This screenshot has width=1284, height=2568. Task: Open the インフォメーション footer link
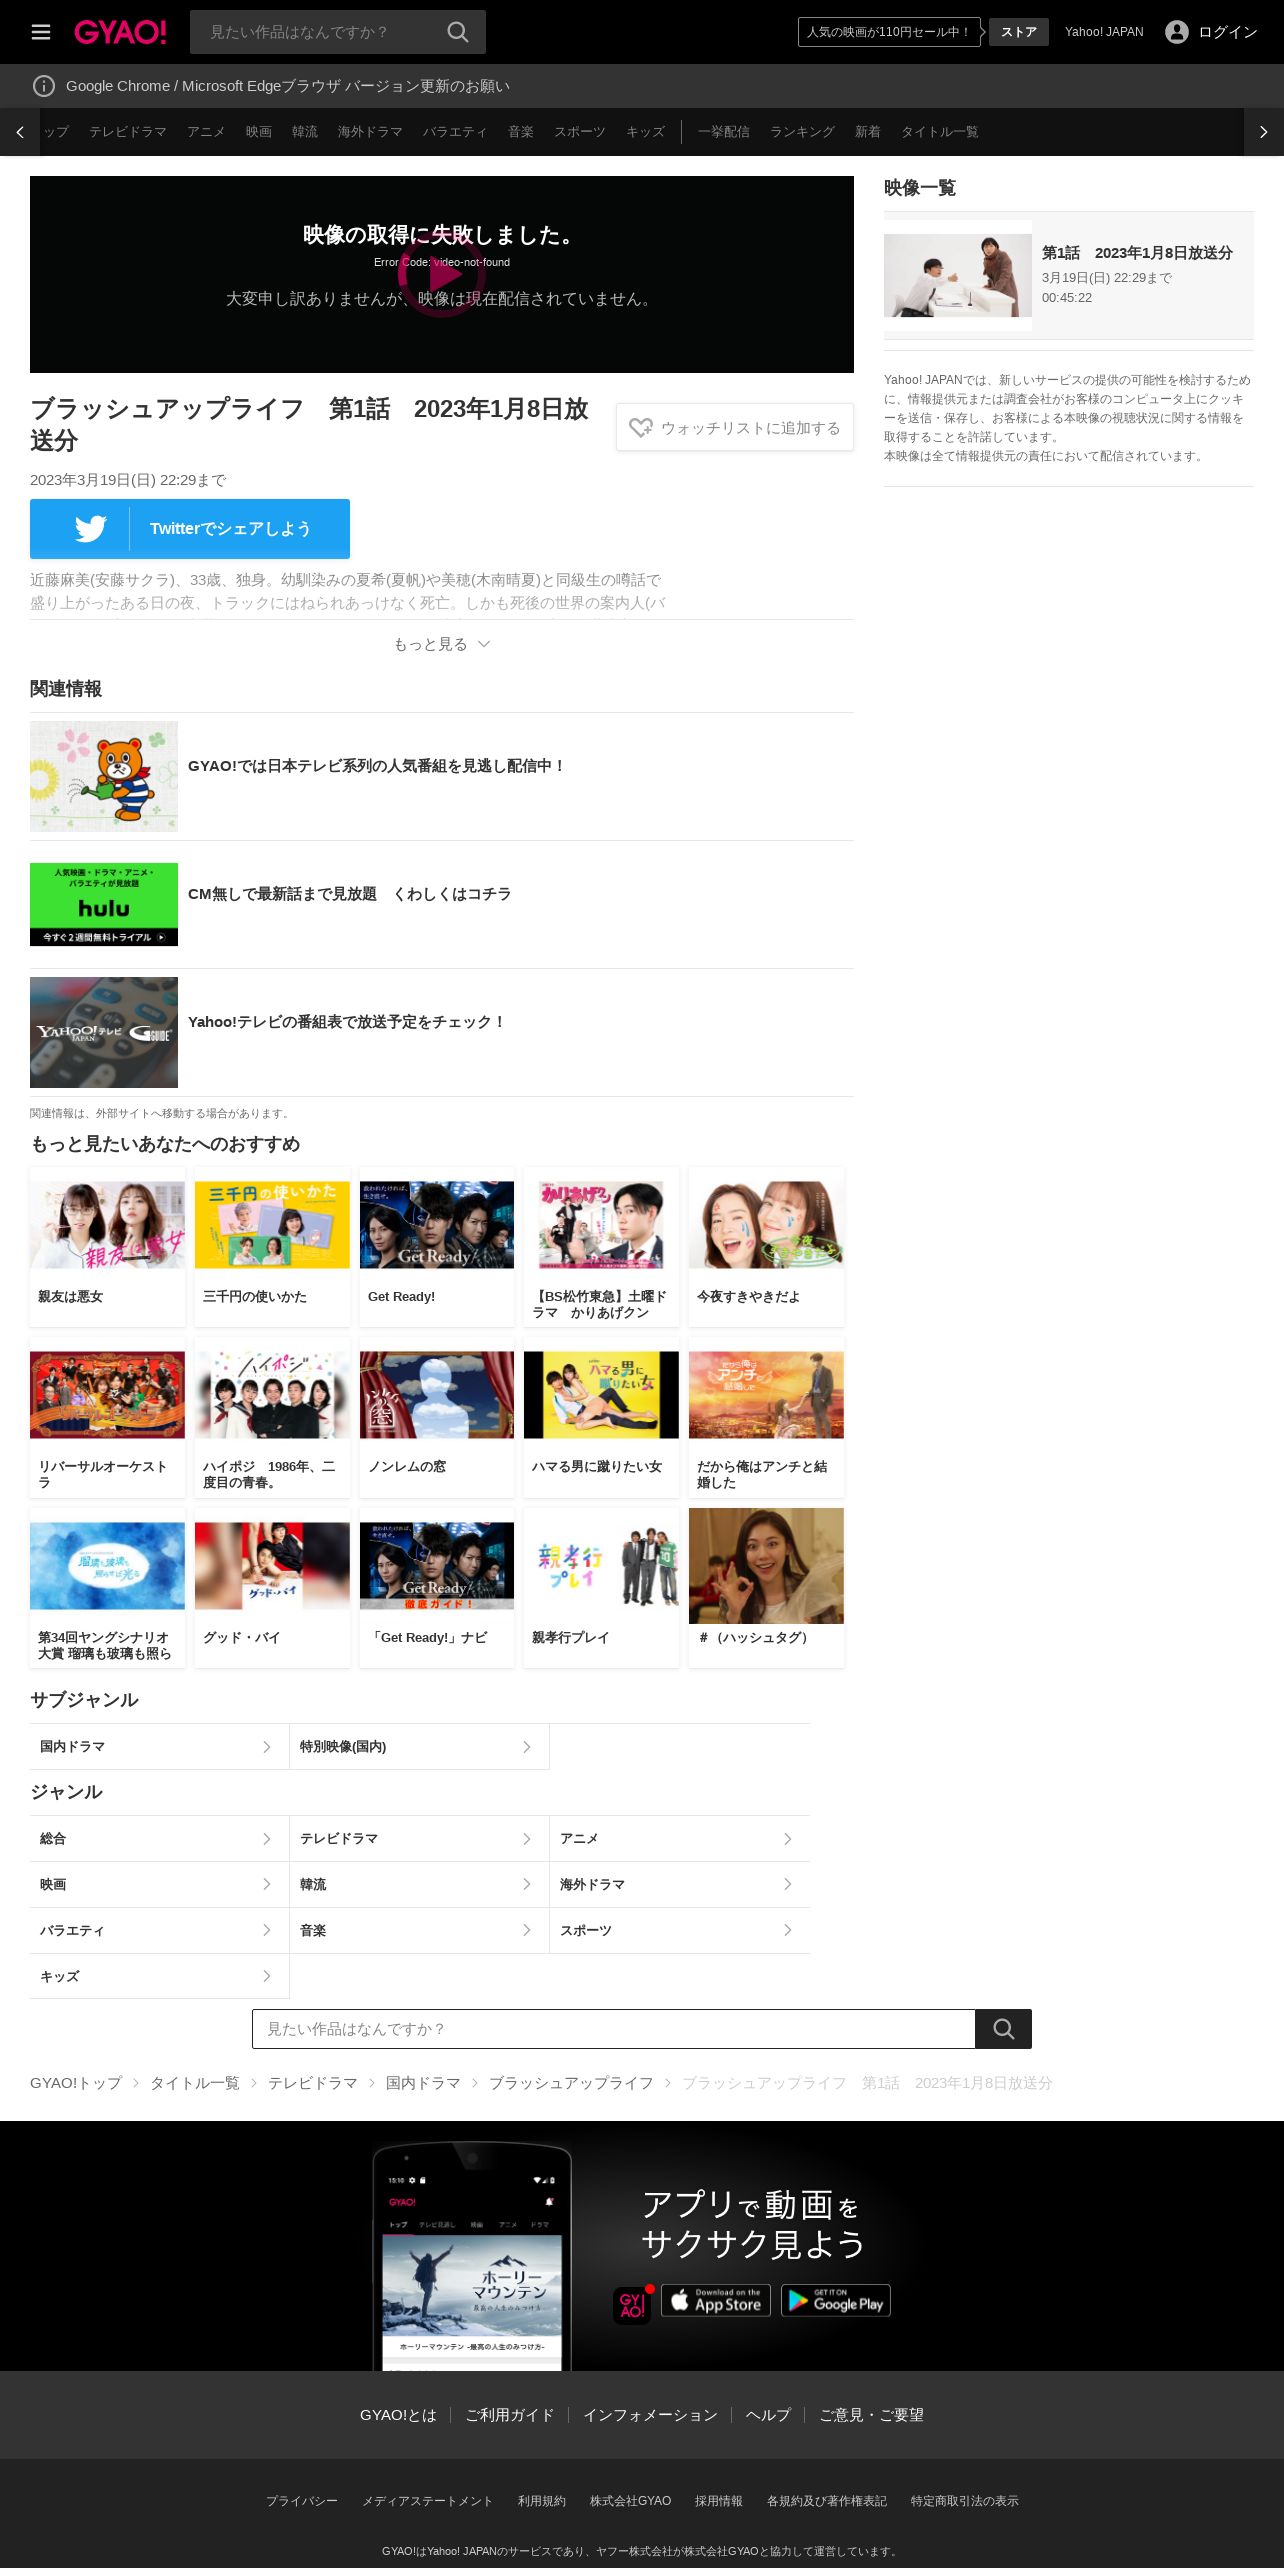coord(650,2415)
